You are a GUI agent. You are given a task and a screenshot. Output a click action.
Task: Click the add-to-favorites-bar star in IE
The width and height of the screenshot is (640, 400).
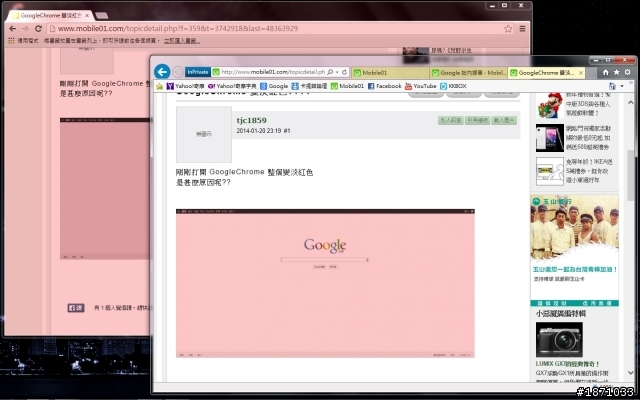[160, 87]
